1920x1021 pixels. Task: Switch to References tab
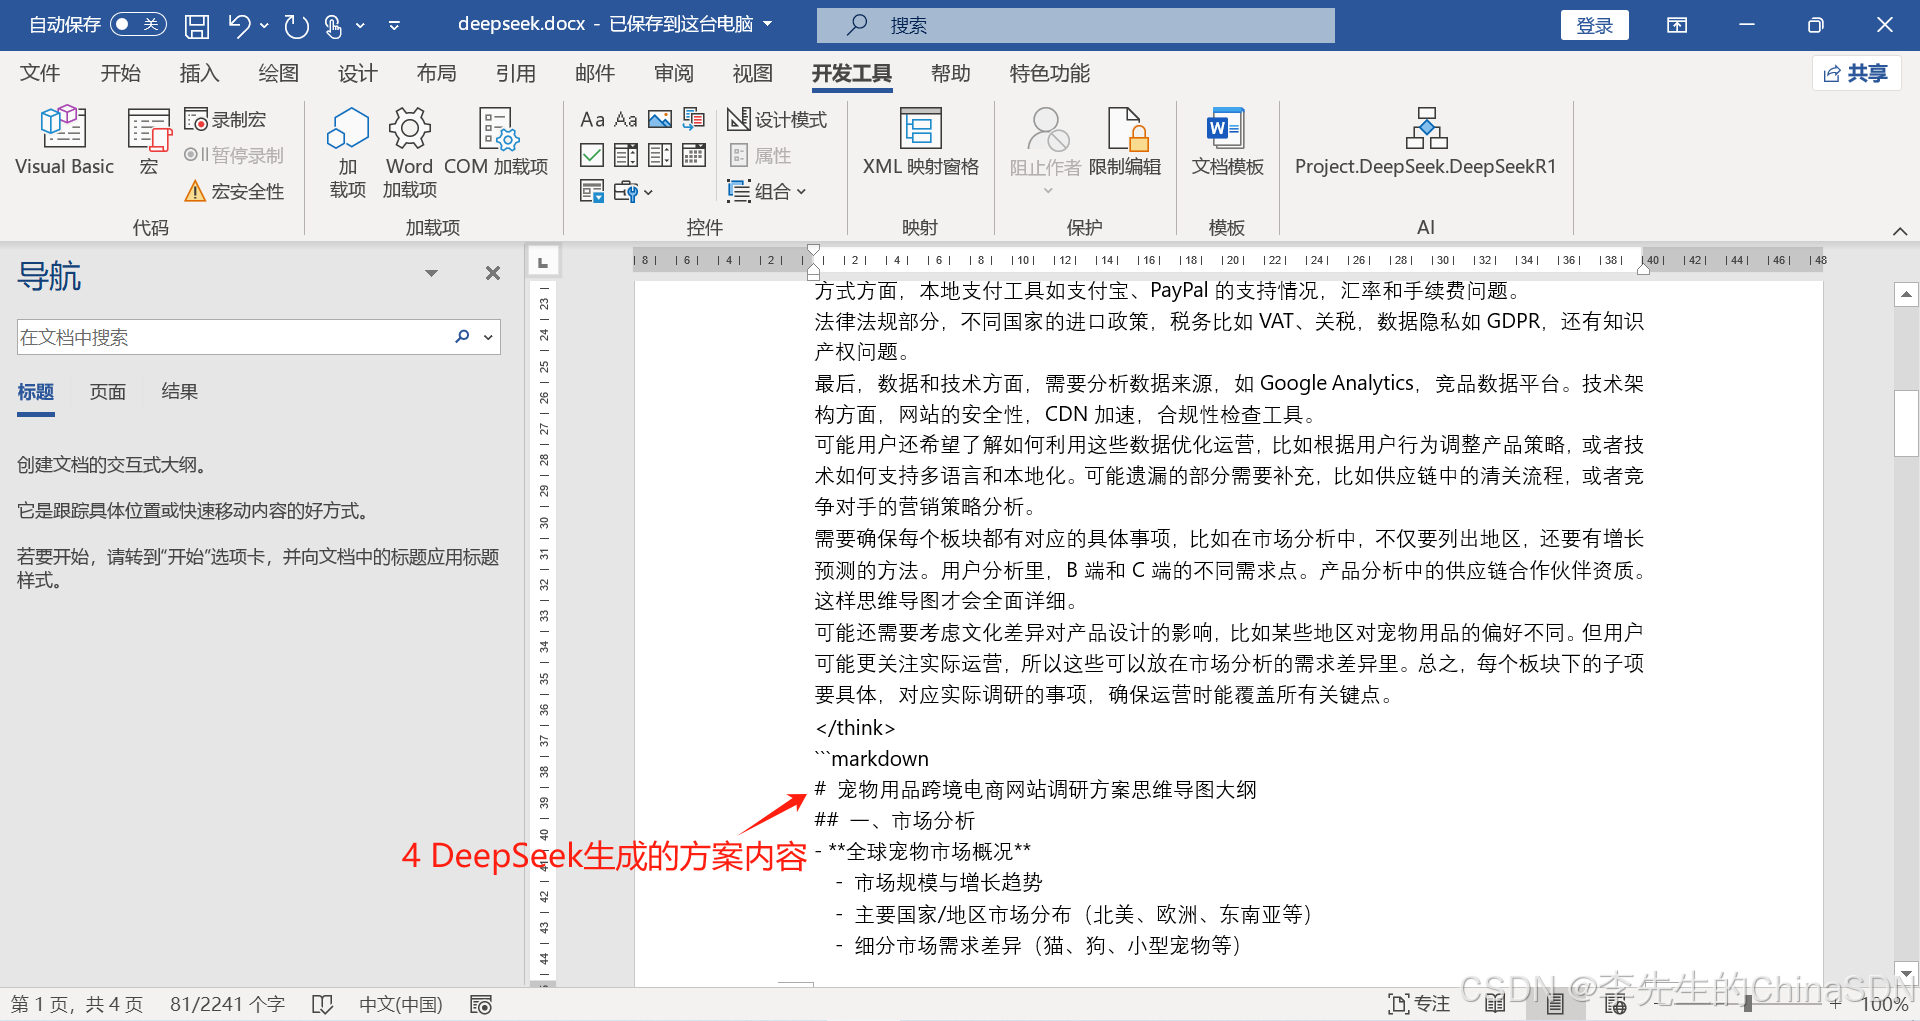[515, 73]
